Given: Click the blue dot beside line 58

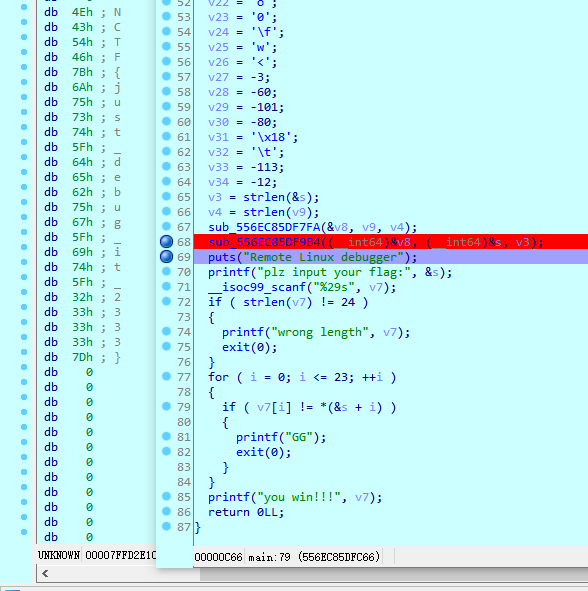Looking at the screenshot, I should point(166,92).
